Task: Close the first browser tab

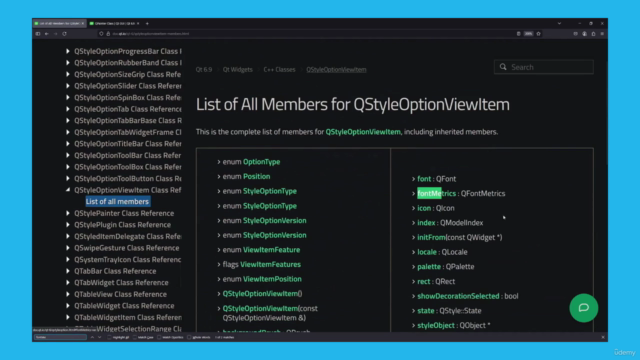Action: pos(82,24)
